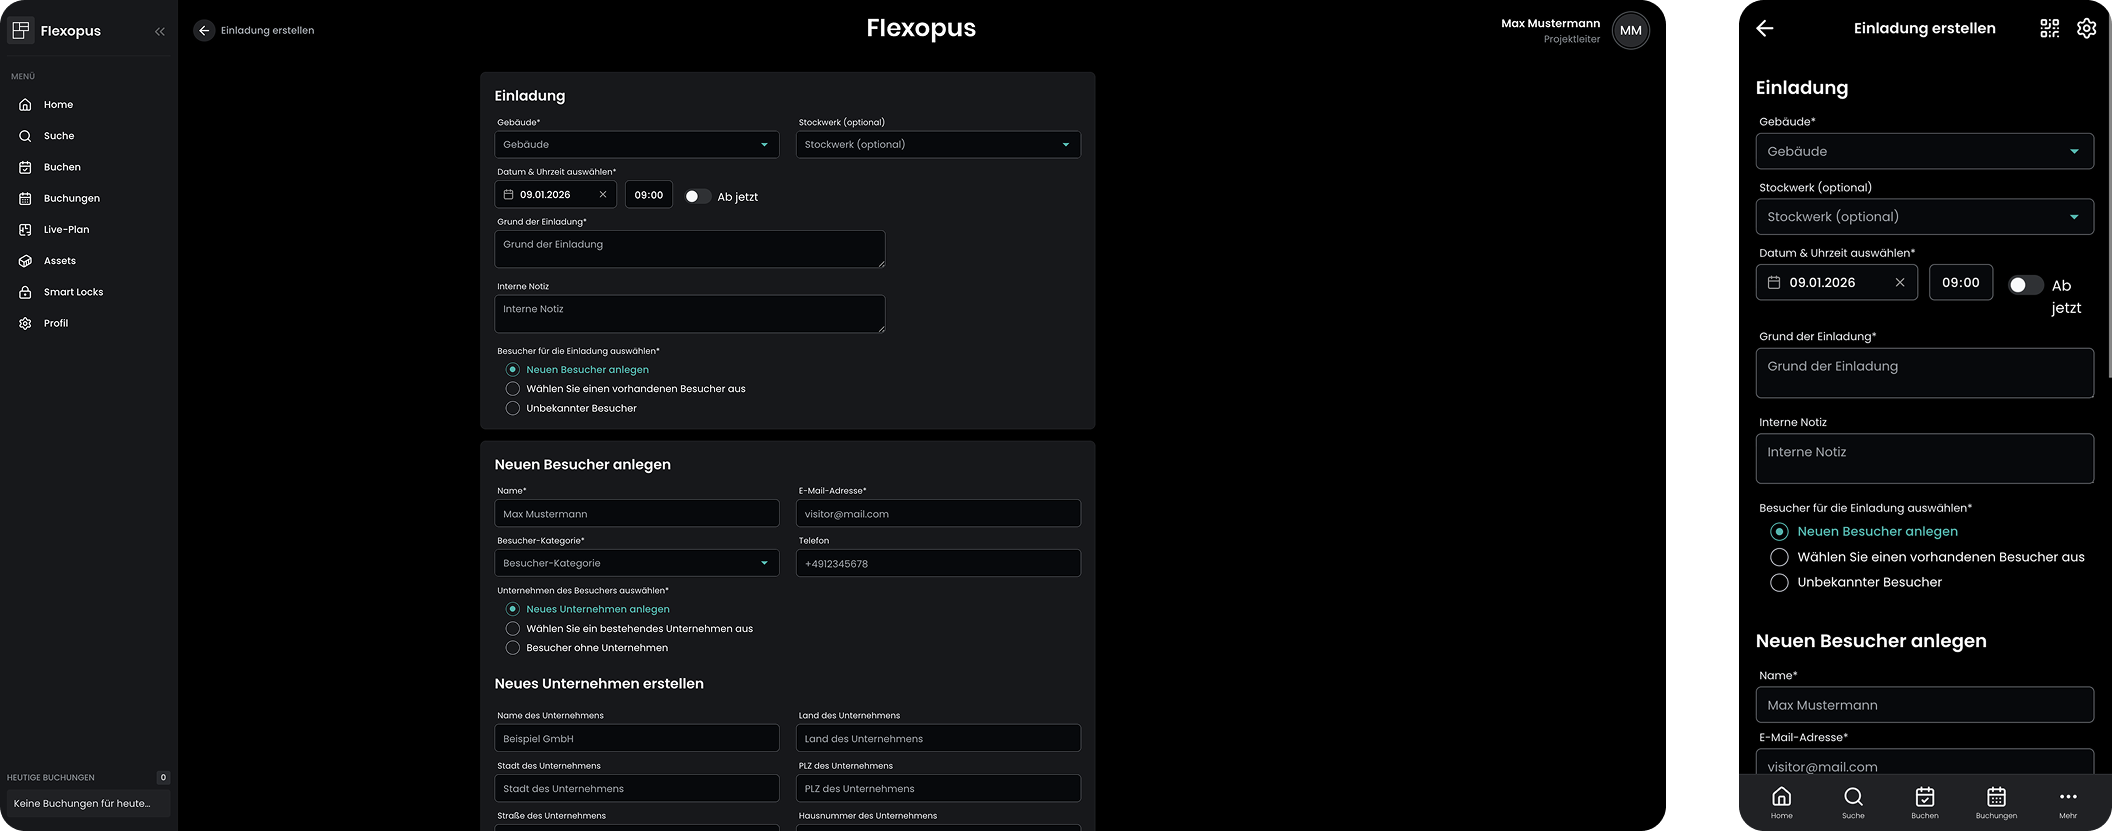Select 'Unbekannter Besucher' radio in desktop form
The width and height of the screenshot is (2112, 831).
point(513,408)
